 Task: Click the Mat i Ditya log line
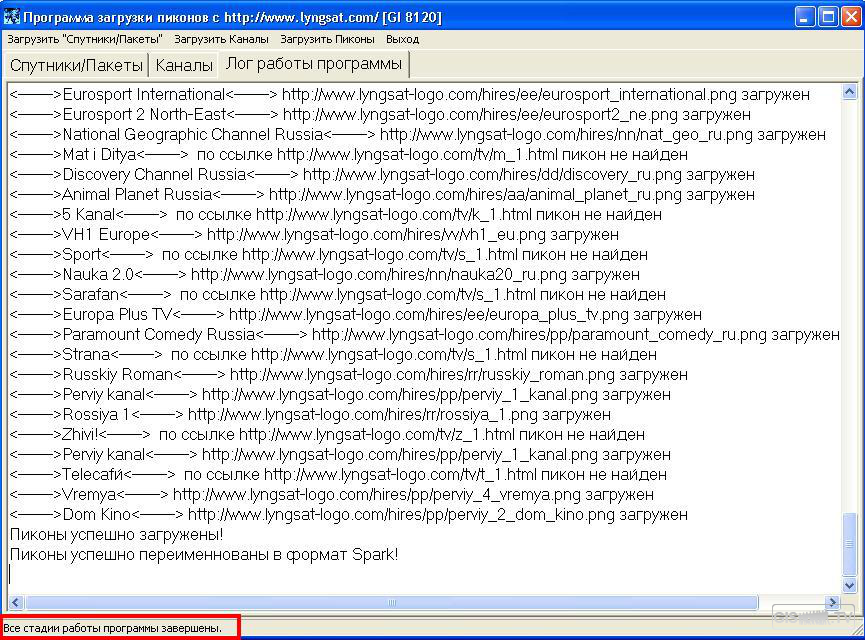[x=349, y=154]
